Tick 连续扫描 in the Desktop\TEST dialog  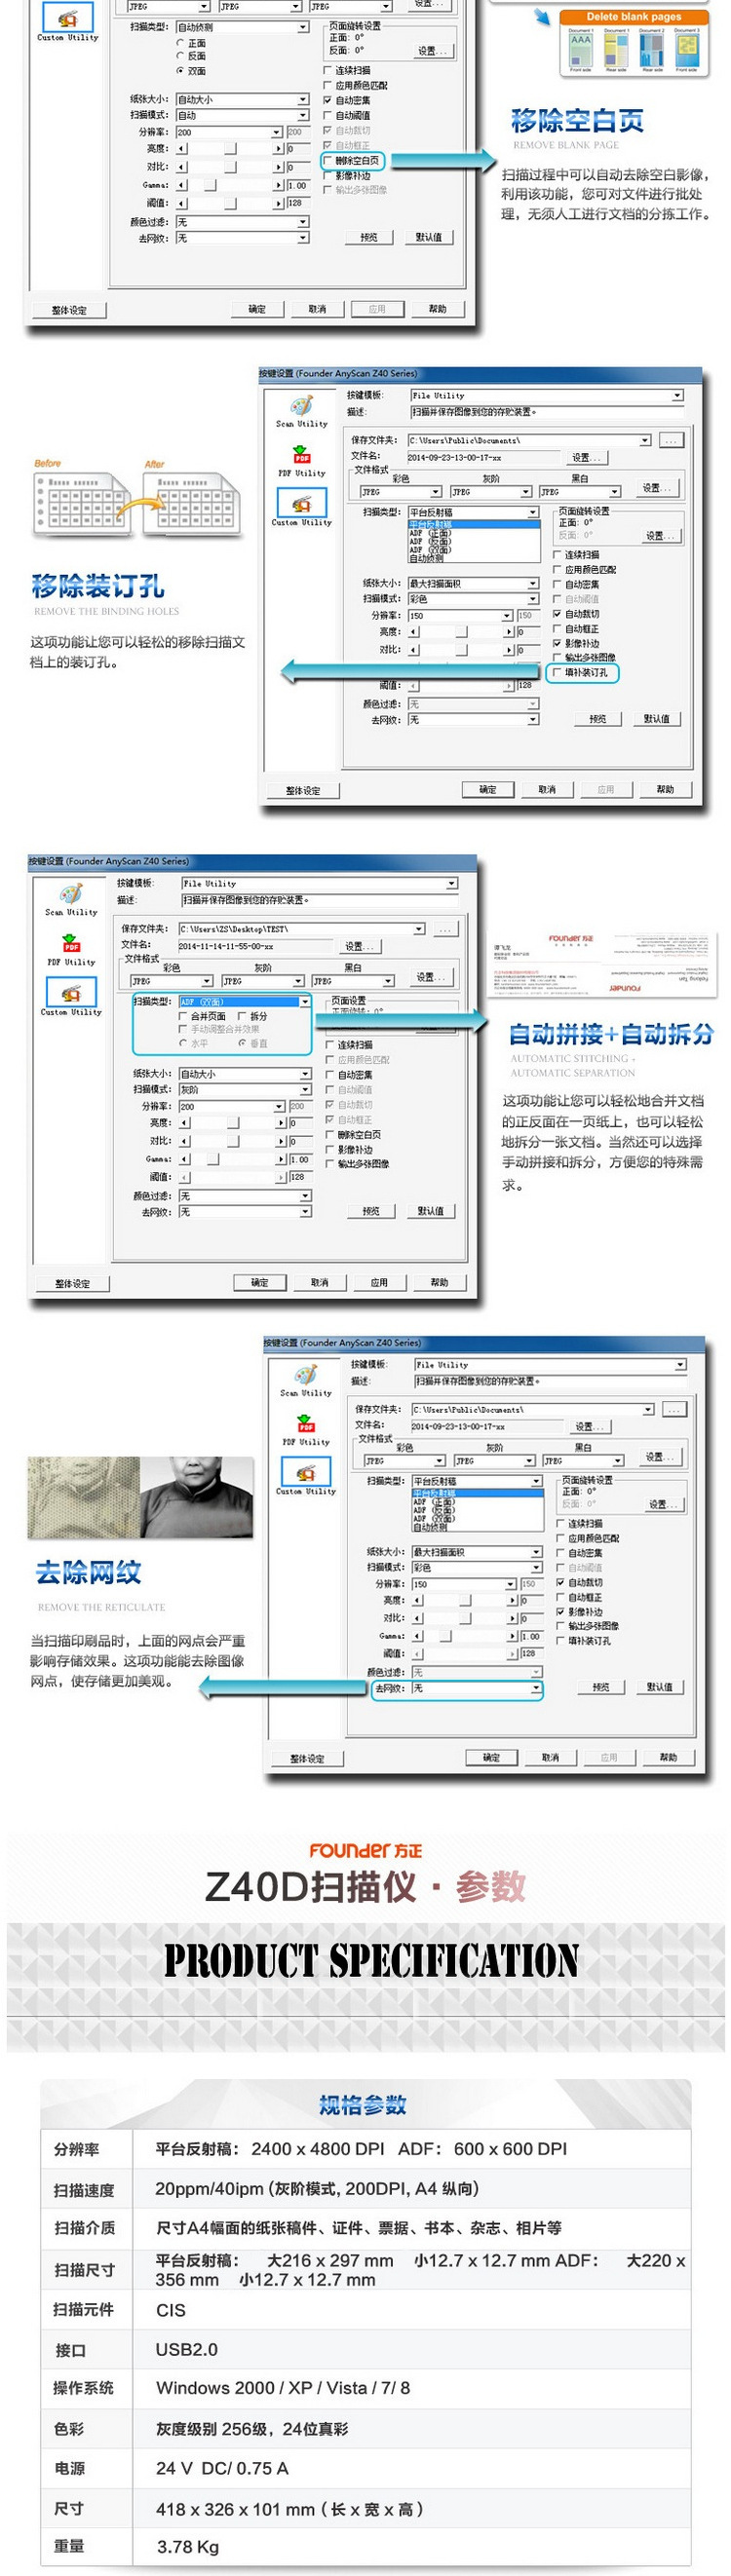(x=329, y=1045)
